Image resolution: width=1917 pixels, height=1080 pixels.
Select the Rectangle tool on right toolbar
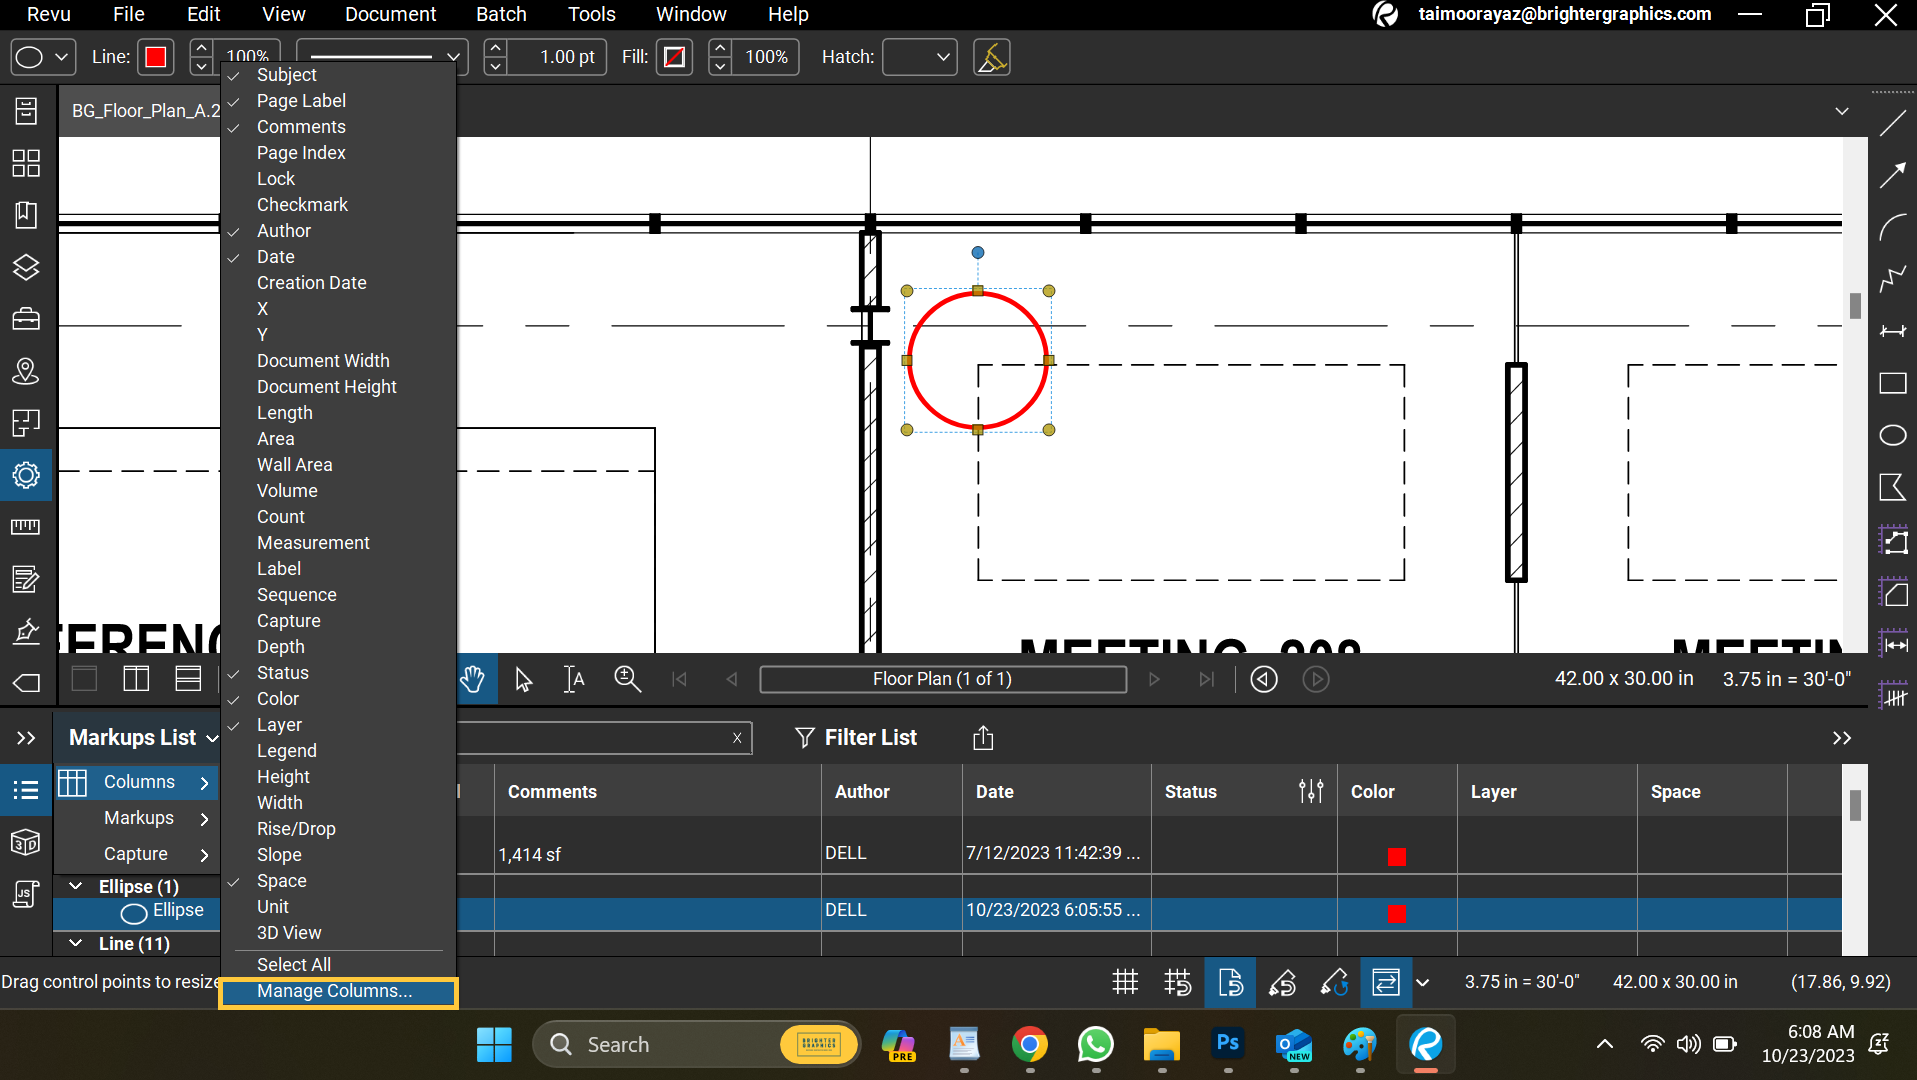[x=1893, y=384]
